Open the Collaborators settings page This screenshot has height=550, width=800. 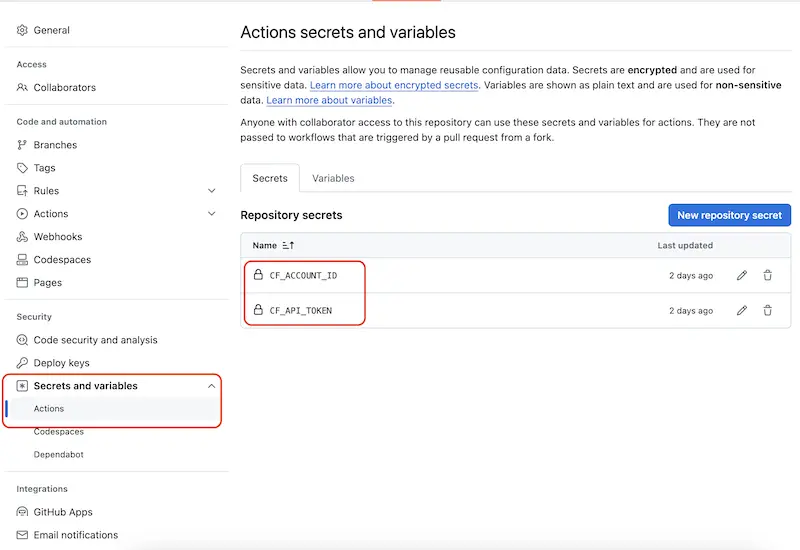(x=65, y=87)
